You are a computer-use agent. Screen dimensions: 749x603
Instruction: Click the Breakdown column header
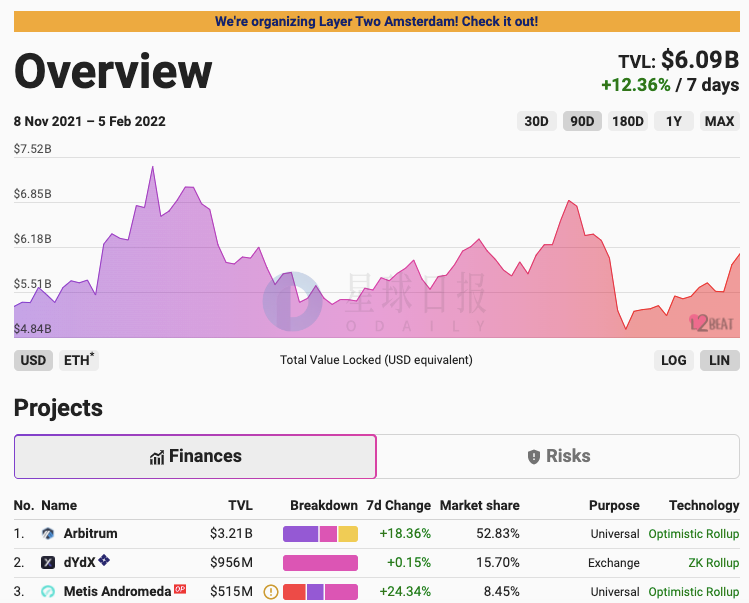click(324, 506)
